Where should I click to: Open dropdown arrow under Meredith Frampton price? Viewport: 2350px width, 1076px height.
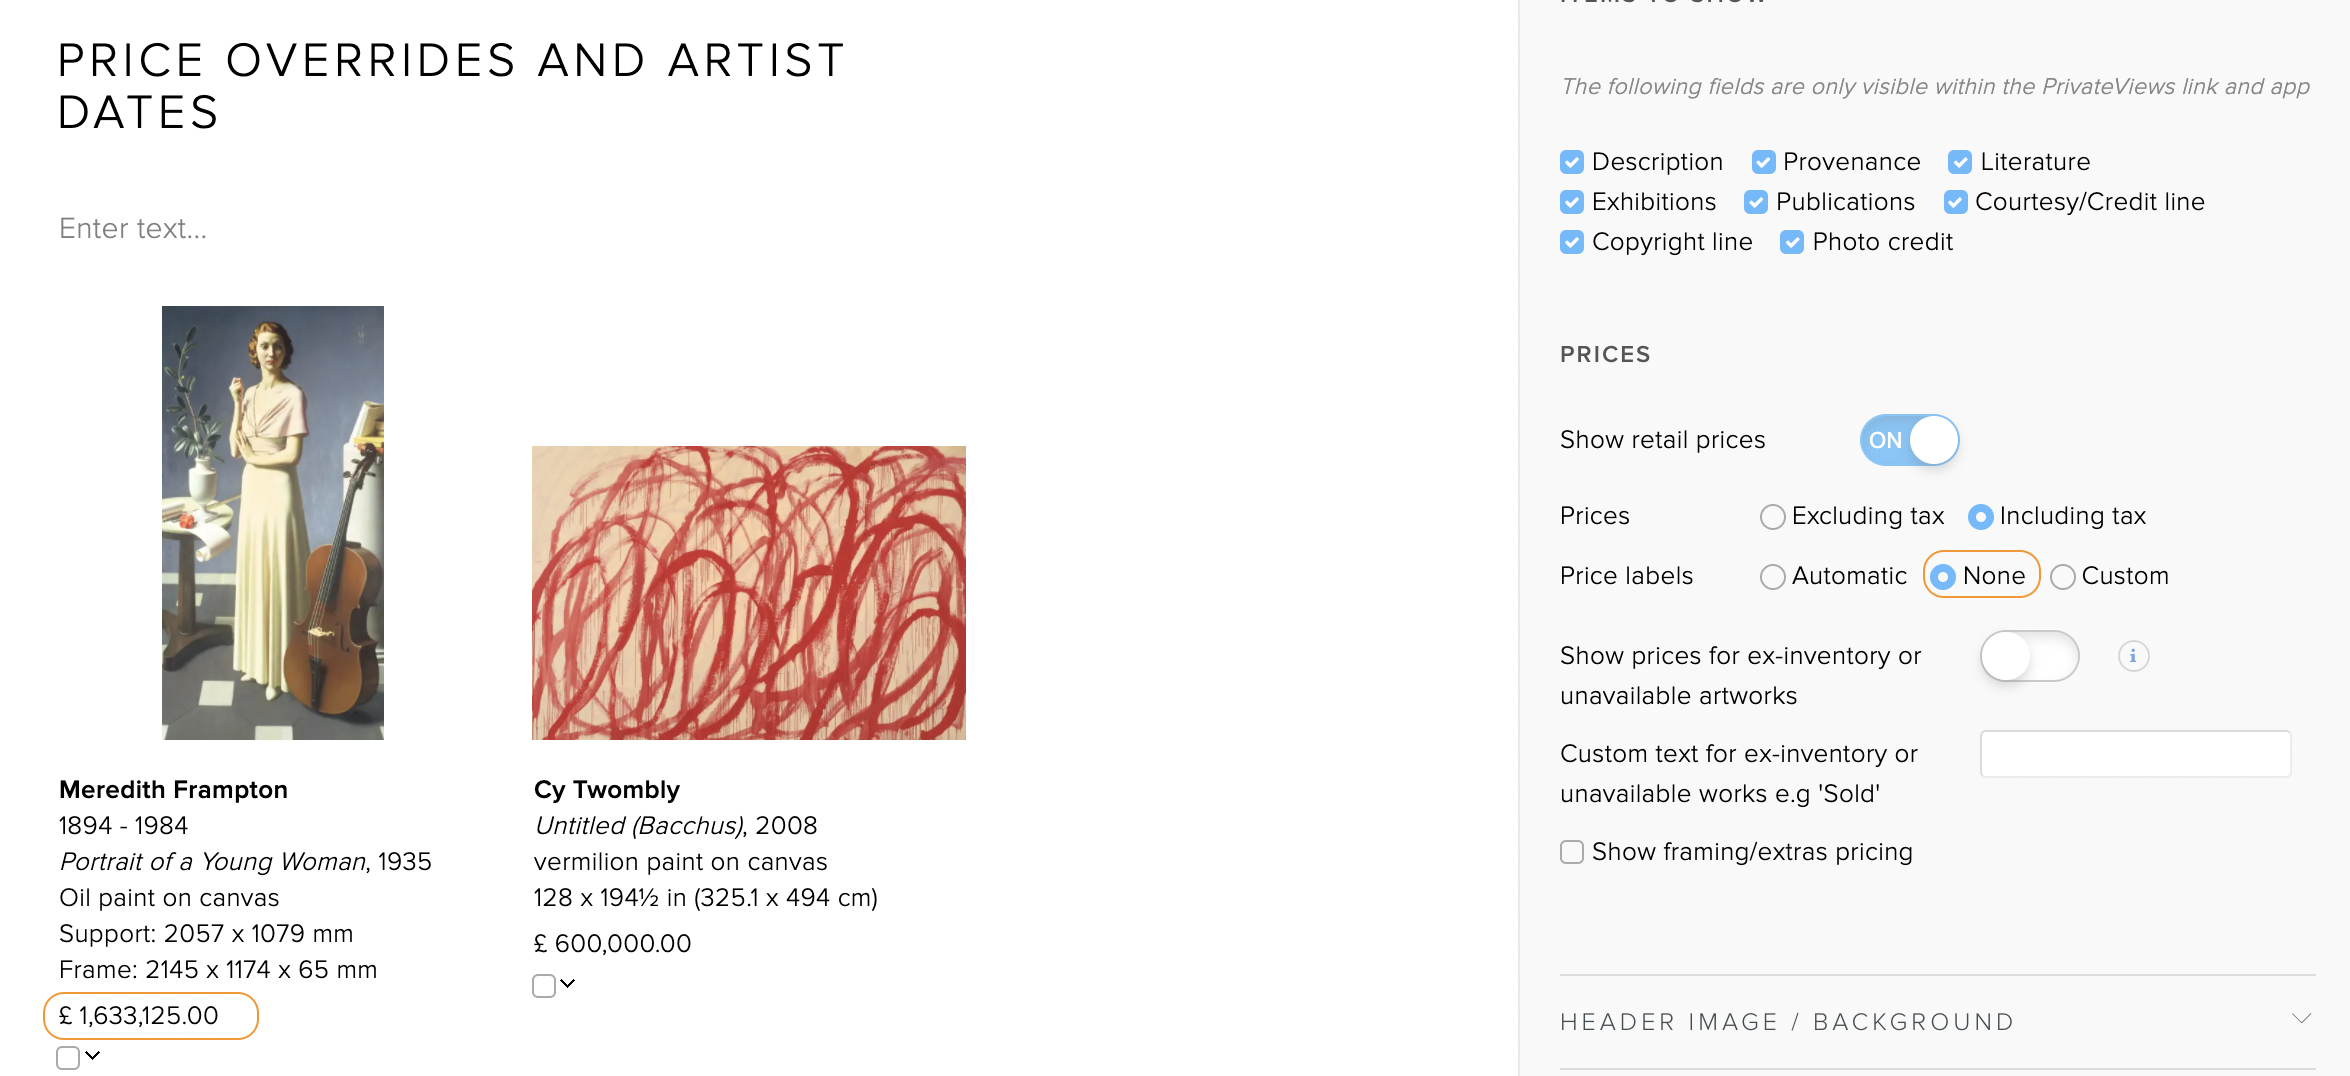coord(93,1056)
